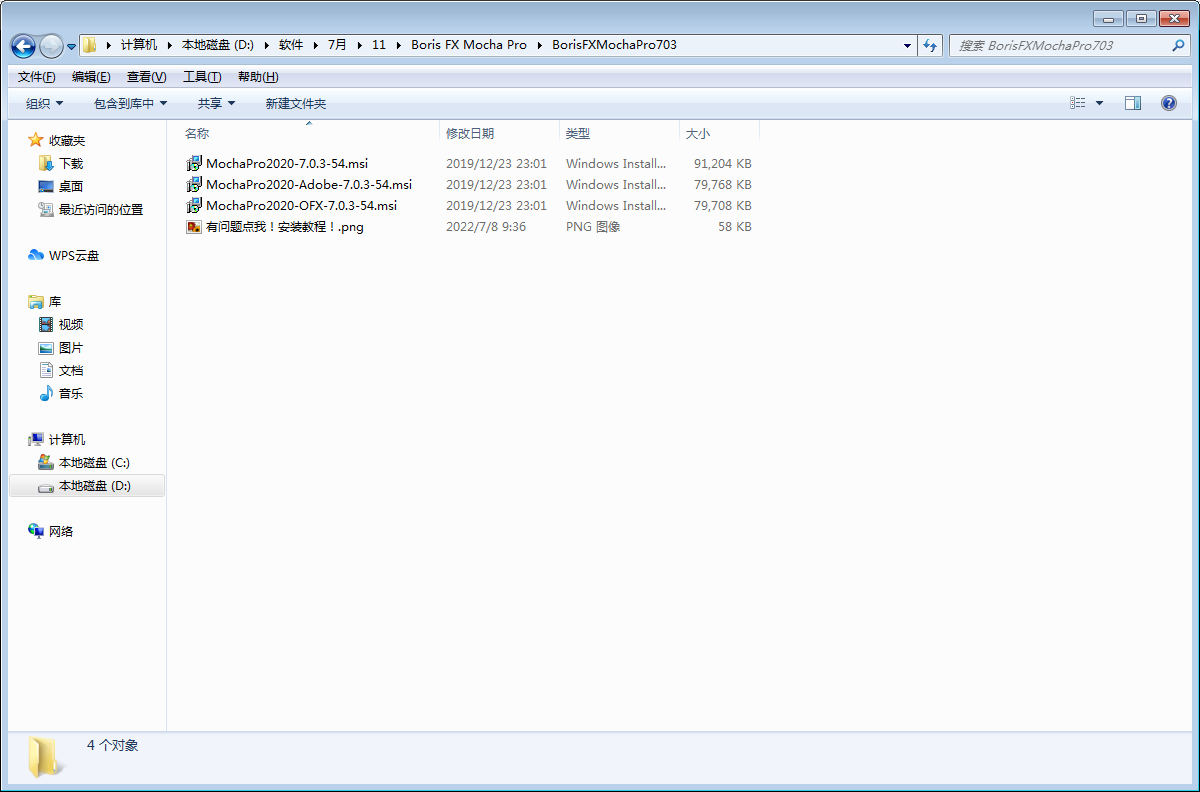Open the 组织 dropdown menu
1200x792 pixels.
[x=44, y=103]
